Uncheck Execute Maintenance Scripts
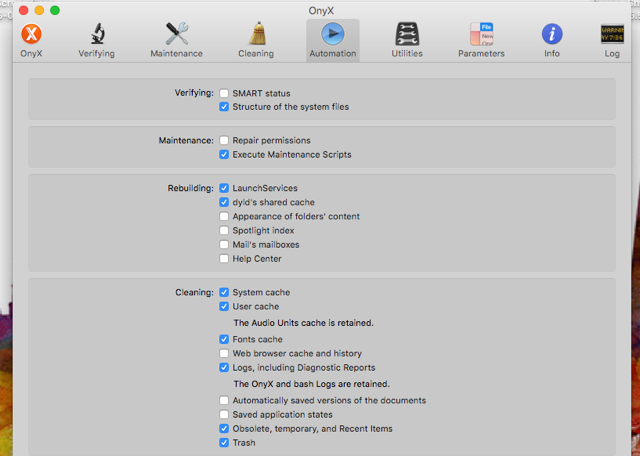Screen dimensions: 640x456 (224, 154)
